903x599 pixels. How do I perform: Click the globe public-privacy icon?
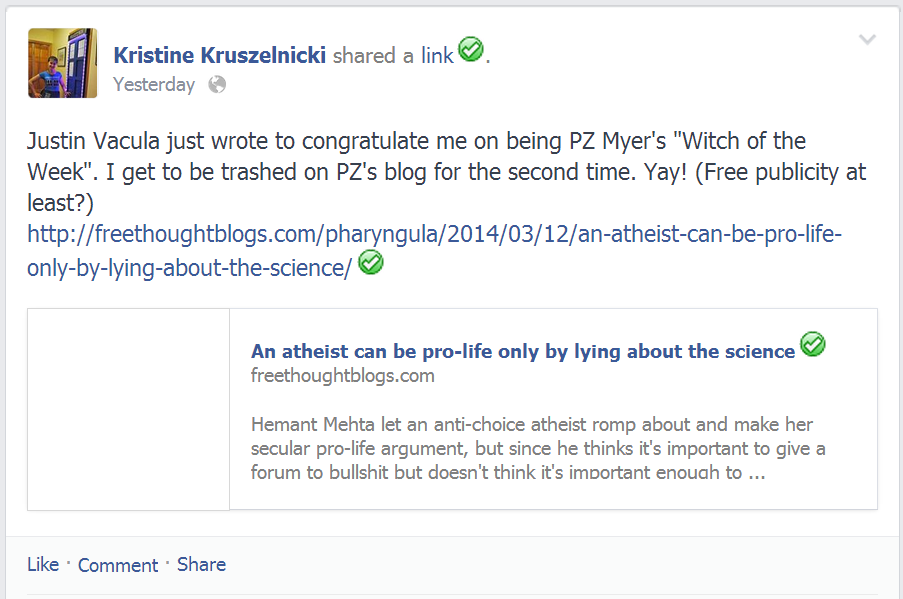tap(217, 84)
